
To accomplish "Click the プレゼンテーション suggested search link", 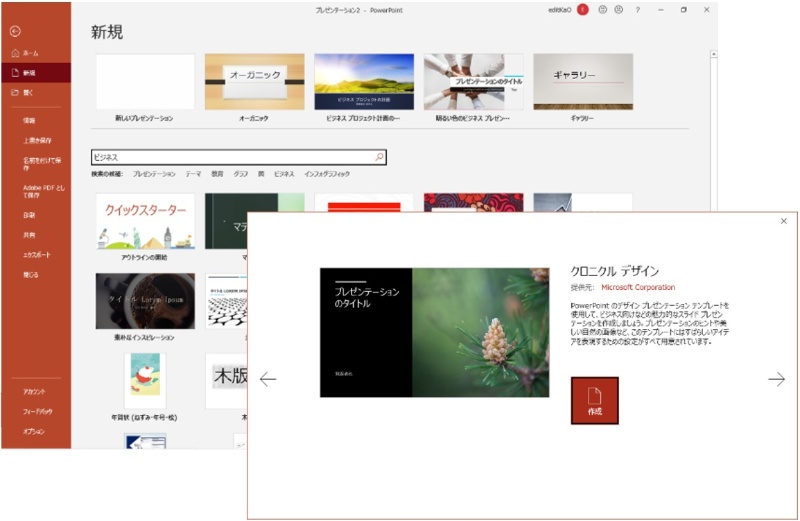I will [154, 174].
